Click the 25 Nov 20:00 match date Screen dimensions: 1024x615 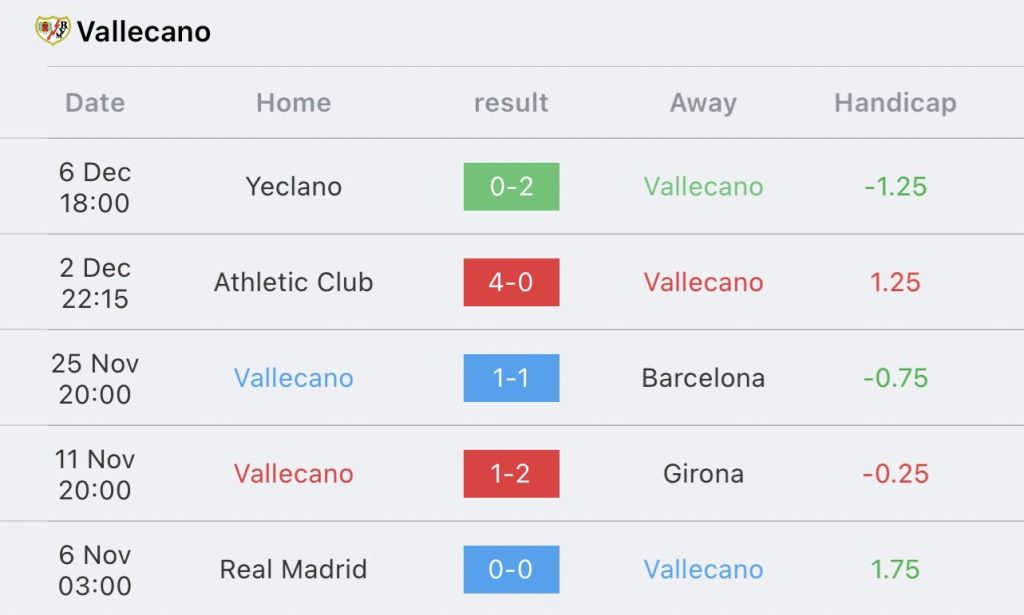(x=95, y=379)
